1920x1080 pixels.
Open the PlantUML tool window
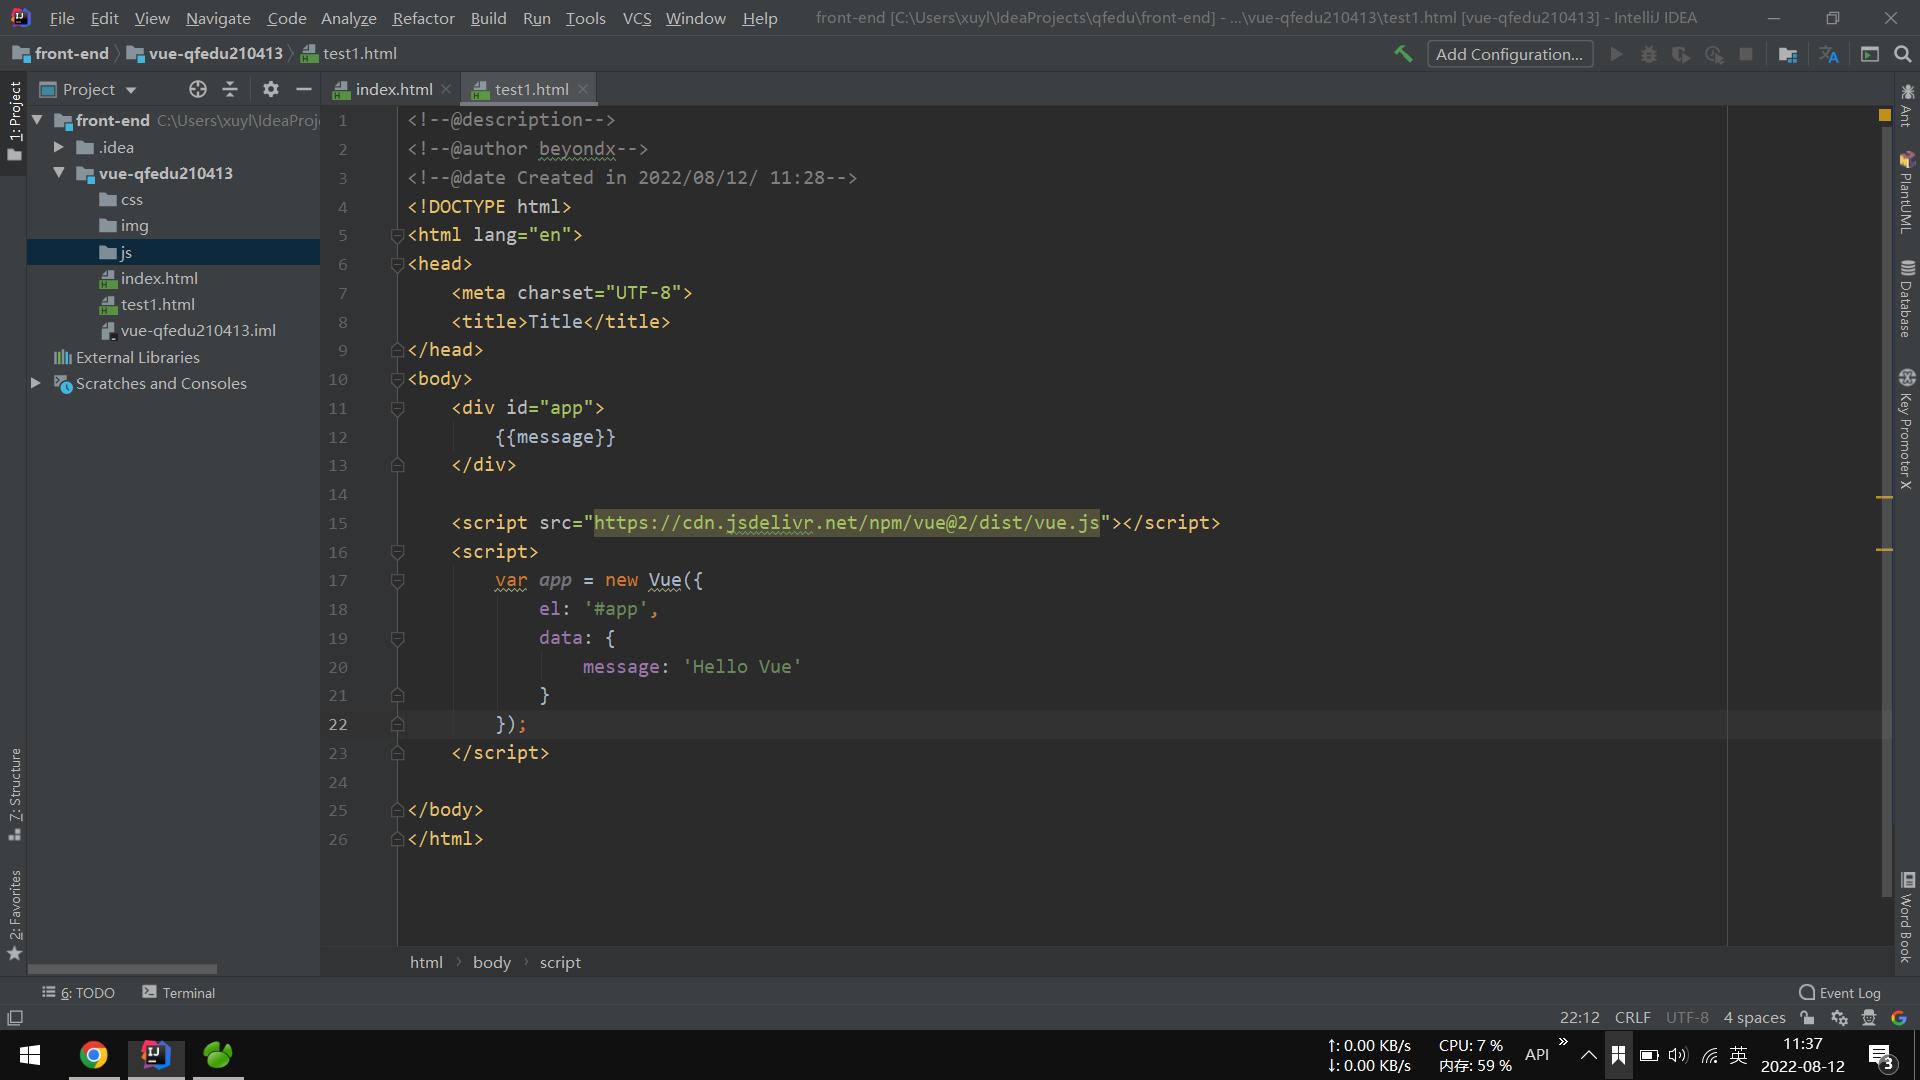coord(1907,193)
